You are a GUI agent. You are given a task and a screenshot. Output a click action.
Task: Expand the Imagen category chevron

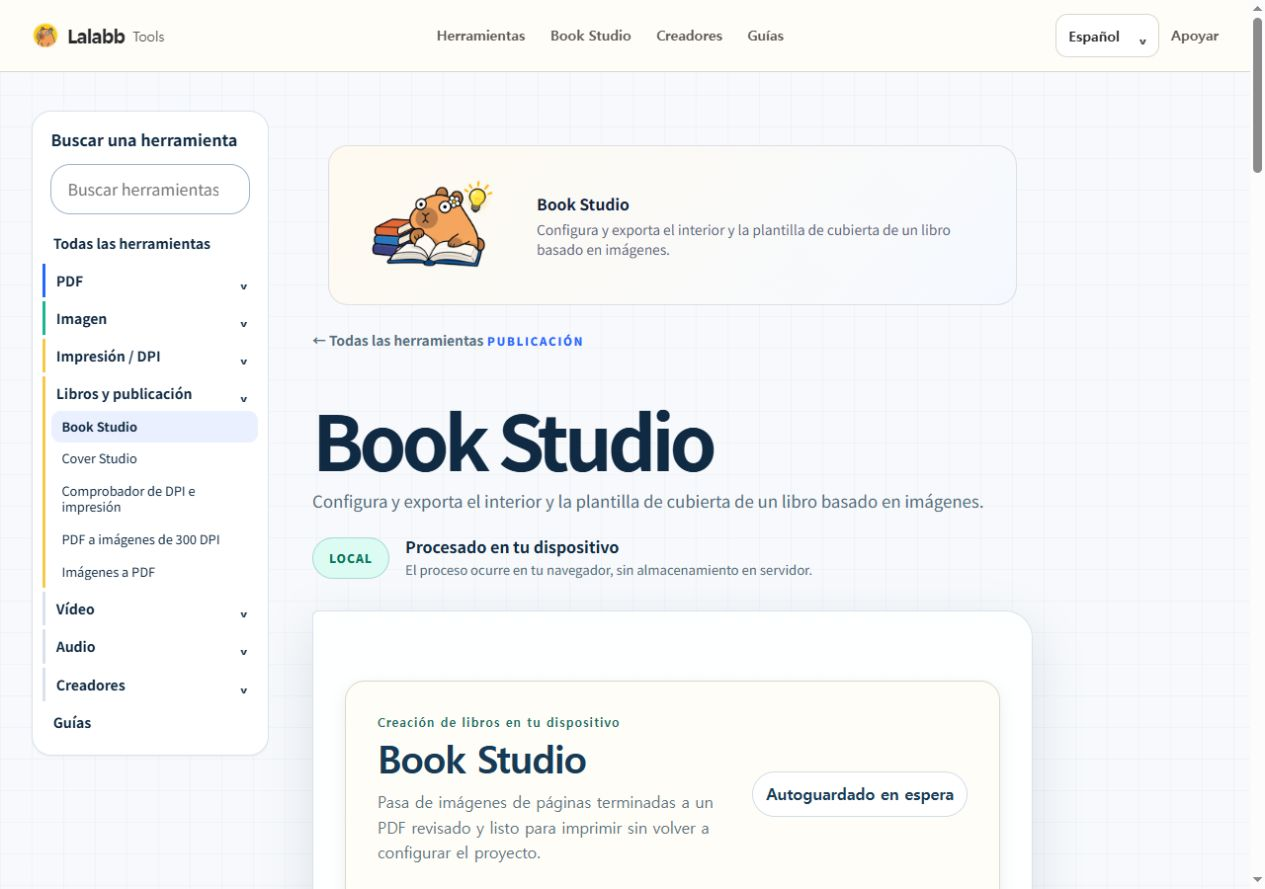click(243, 324)
